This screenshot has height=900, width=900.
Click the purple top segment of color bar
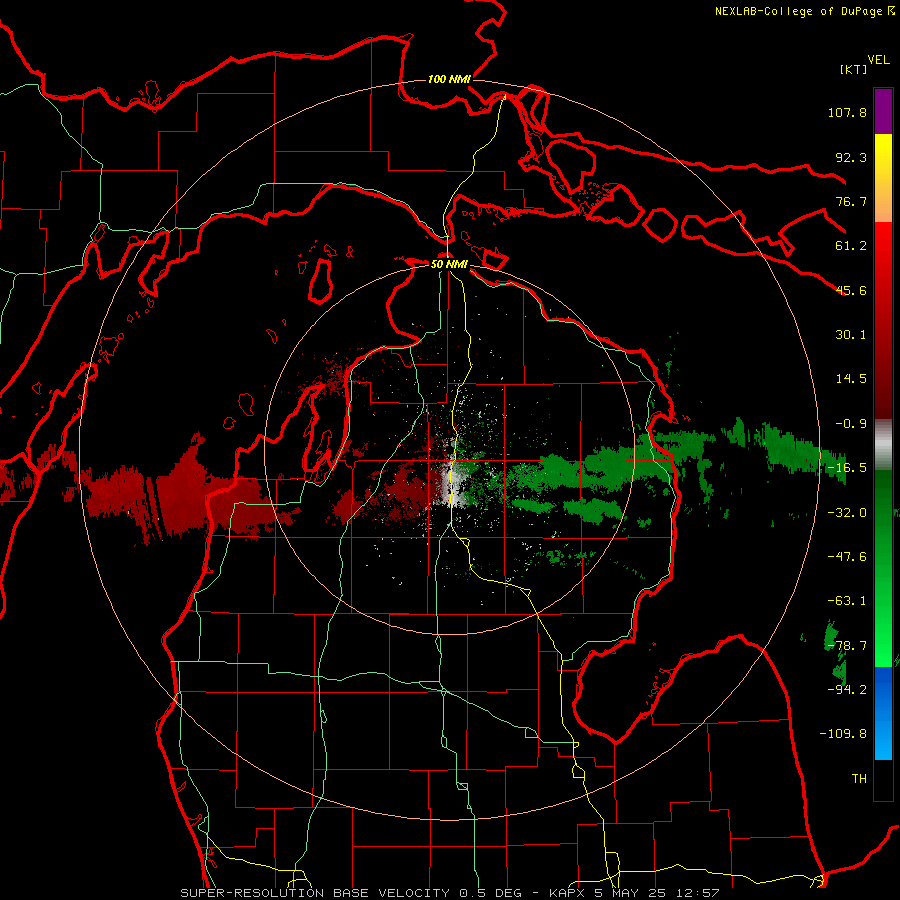coord(883,111)
